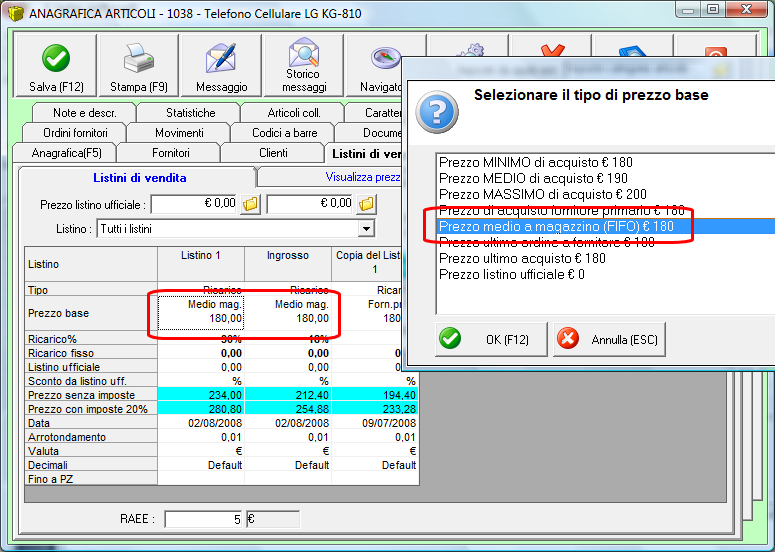The height and width of the screenshot is (552, 775).
Task: Click Decimali Default cell under Ingrosso
Action: tap(288, 465)
